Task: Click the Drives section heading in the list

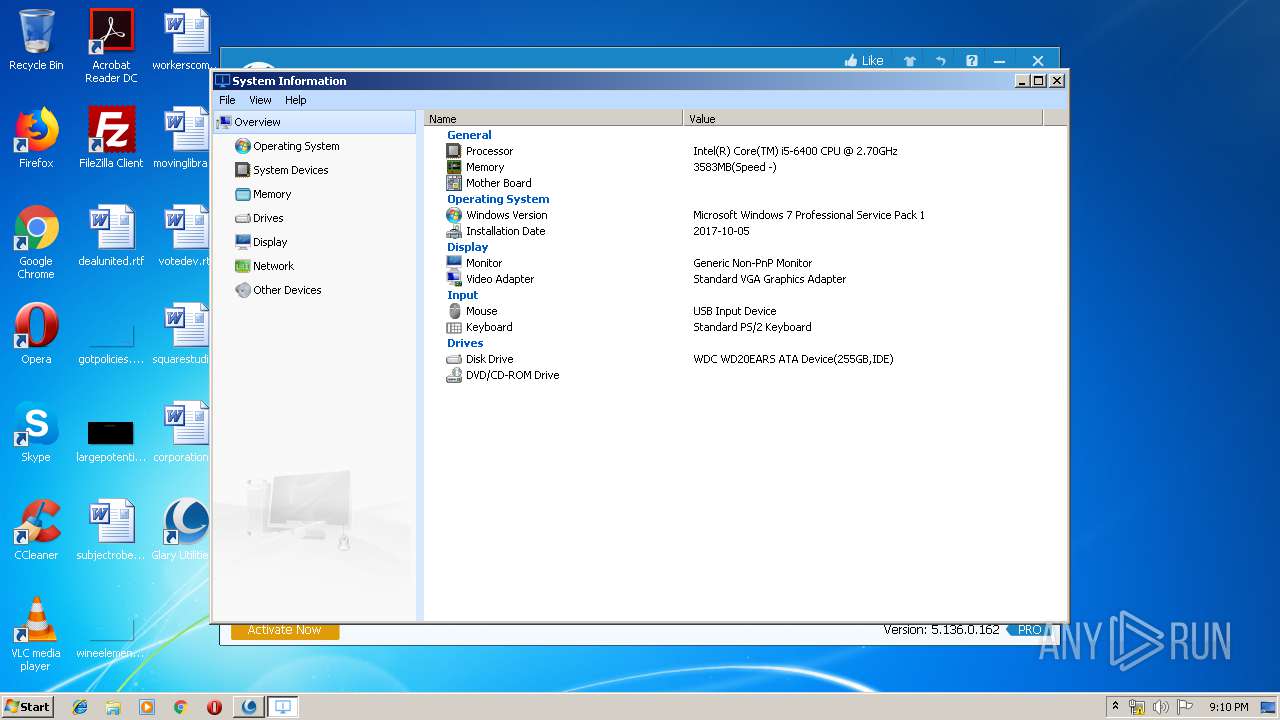Action: [x=465, y=343]
